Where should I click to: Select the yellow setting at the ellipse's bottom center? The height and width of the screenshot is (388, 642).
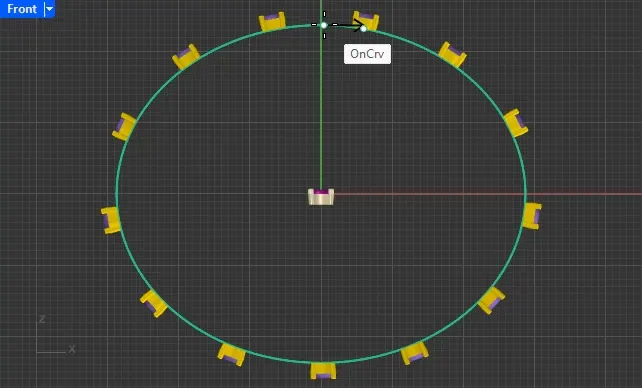(323, 371)
